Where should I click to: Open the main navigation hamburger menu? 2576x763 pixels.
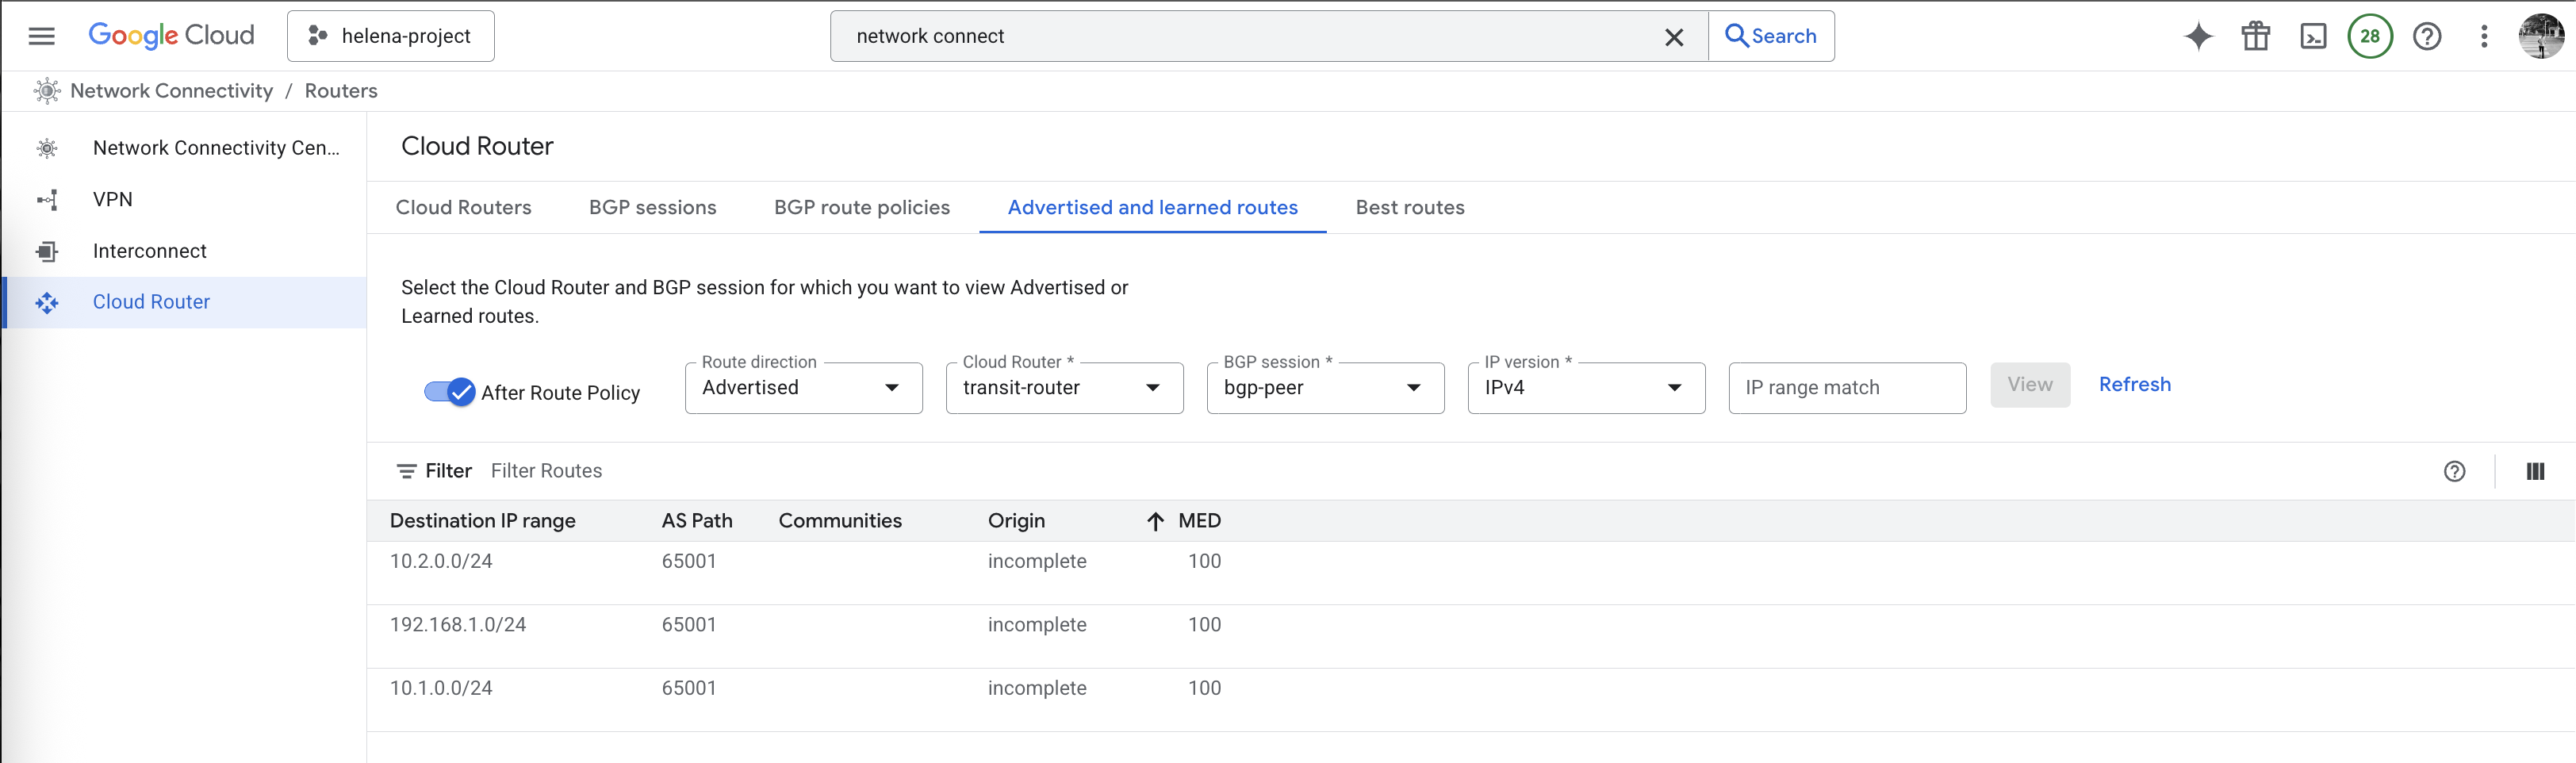(41, 36)
